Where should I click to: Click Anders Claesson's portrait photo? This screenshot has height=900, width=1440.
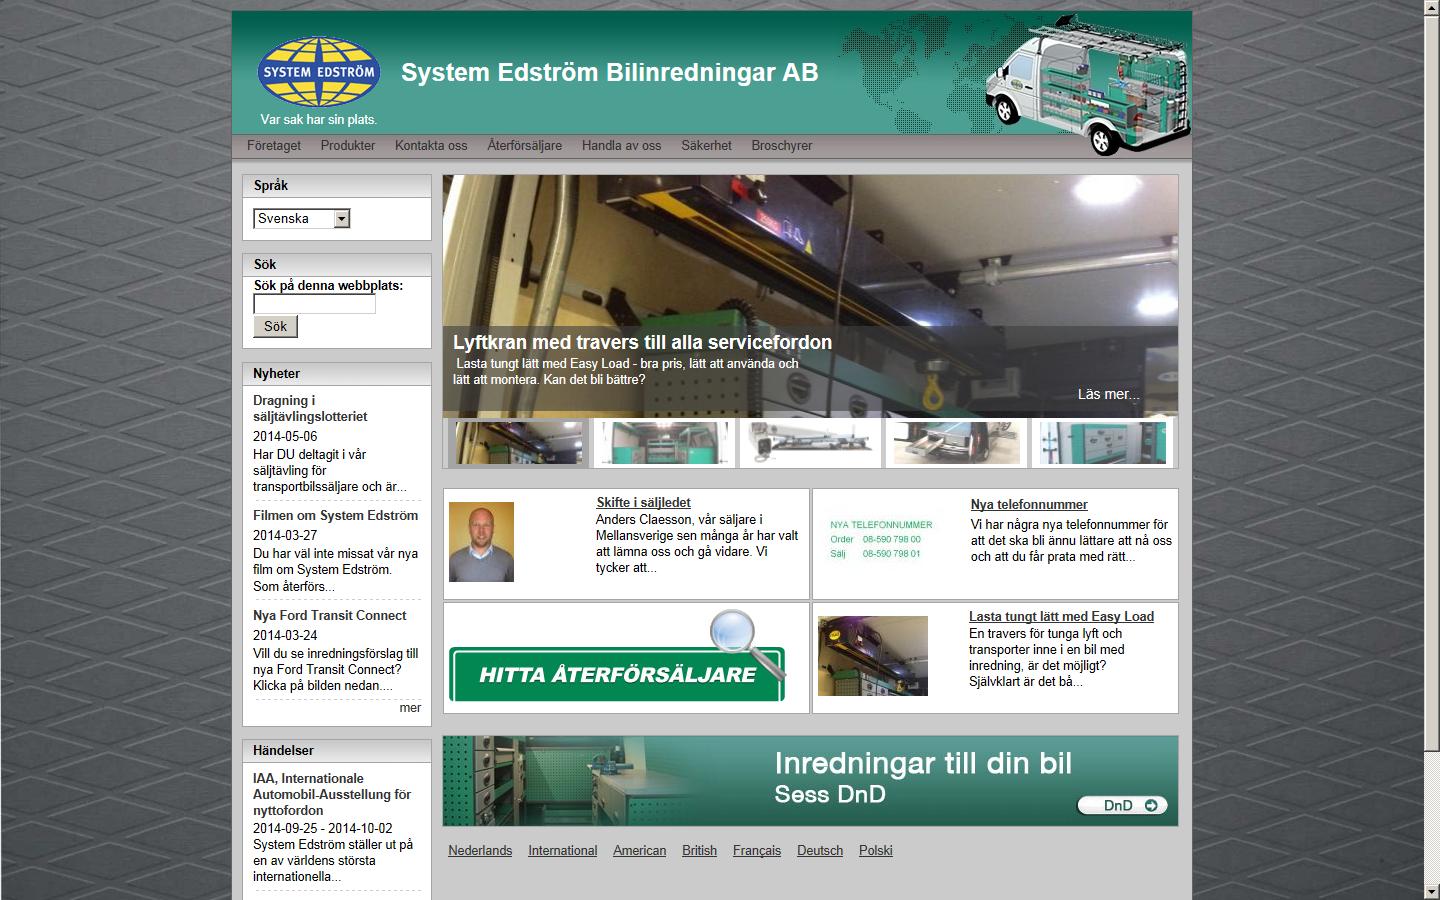coord(481,542)
